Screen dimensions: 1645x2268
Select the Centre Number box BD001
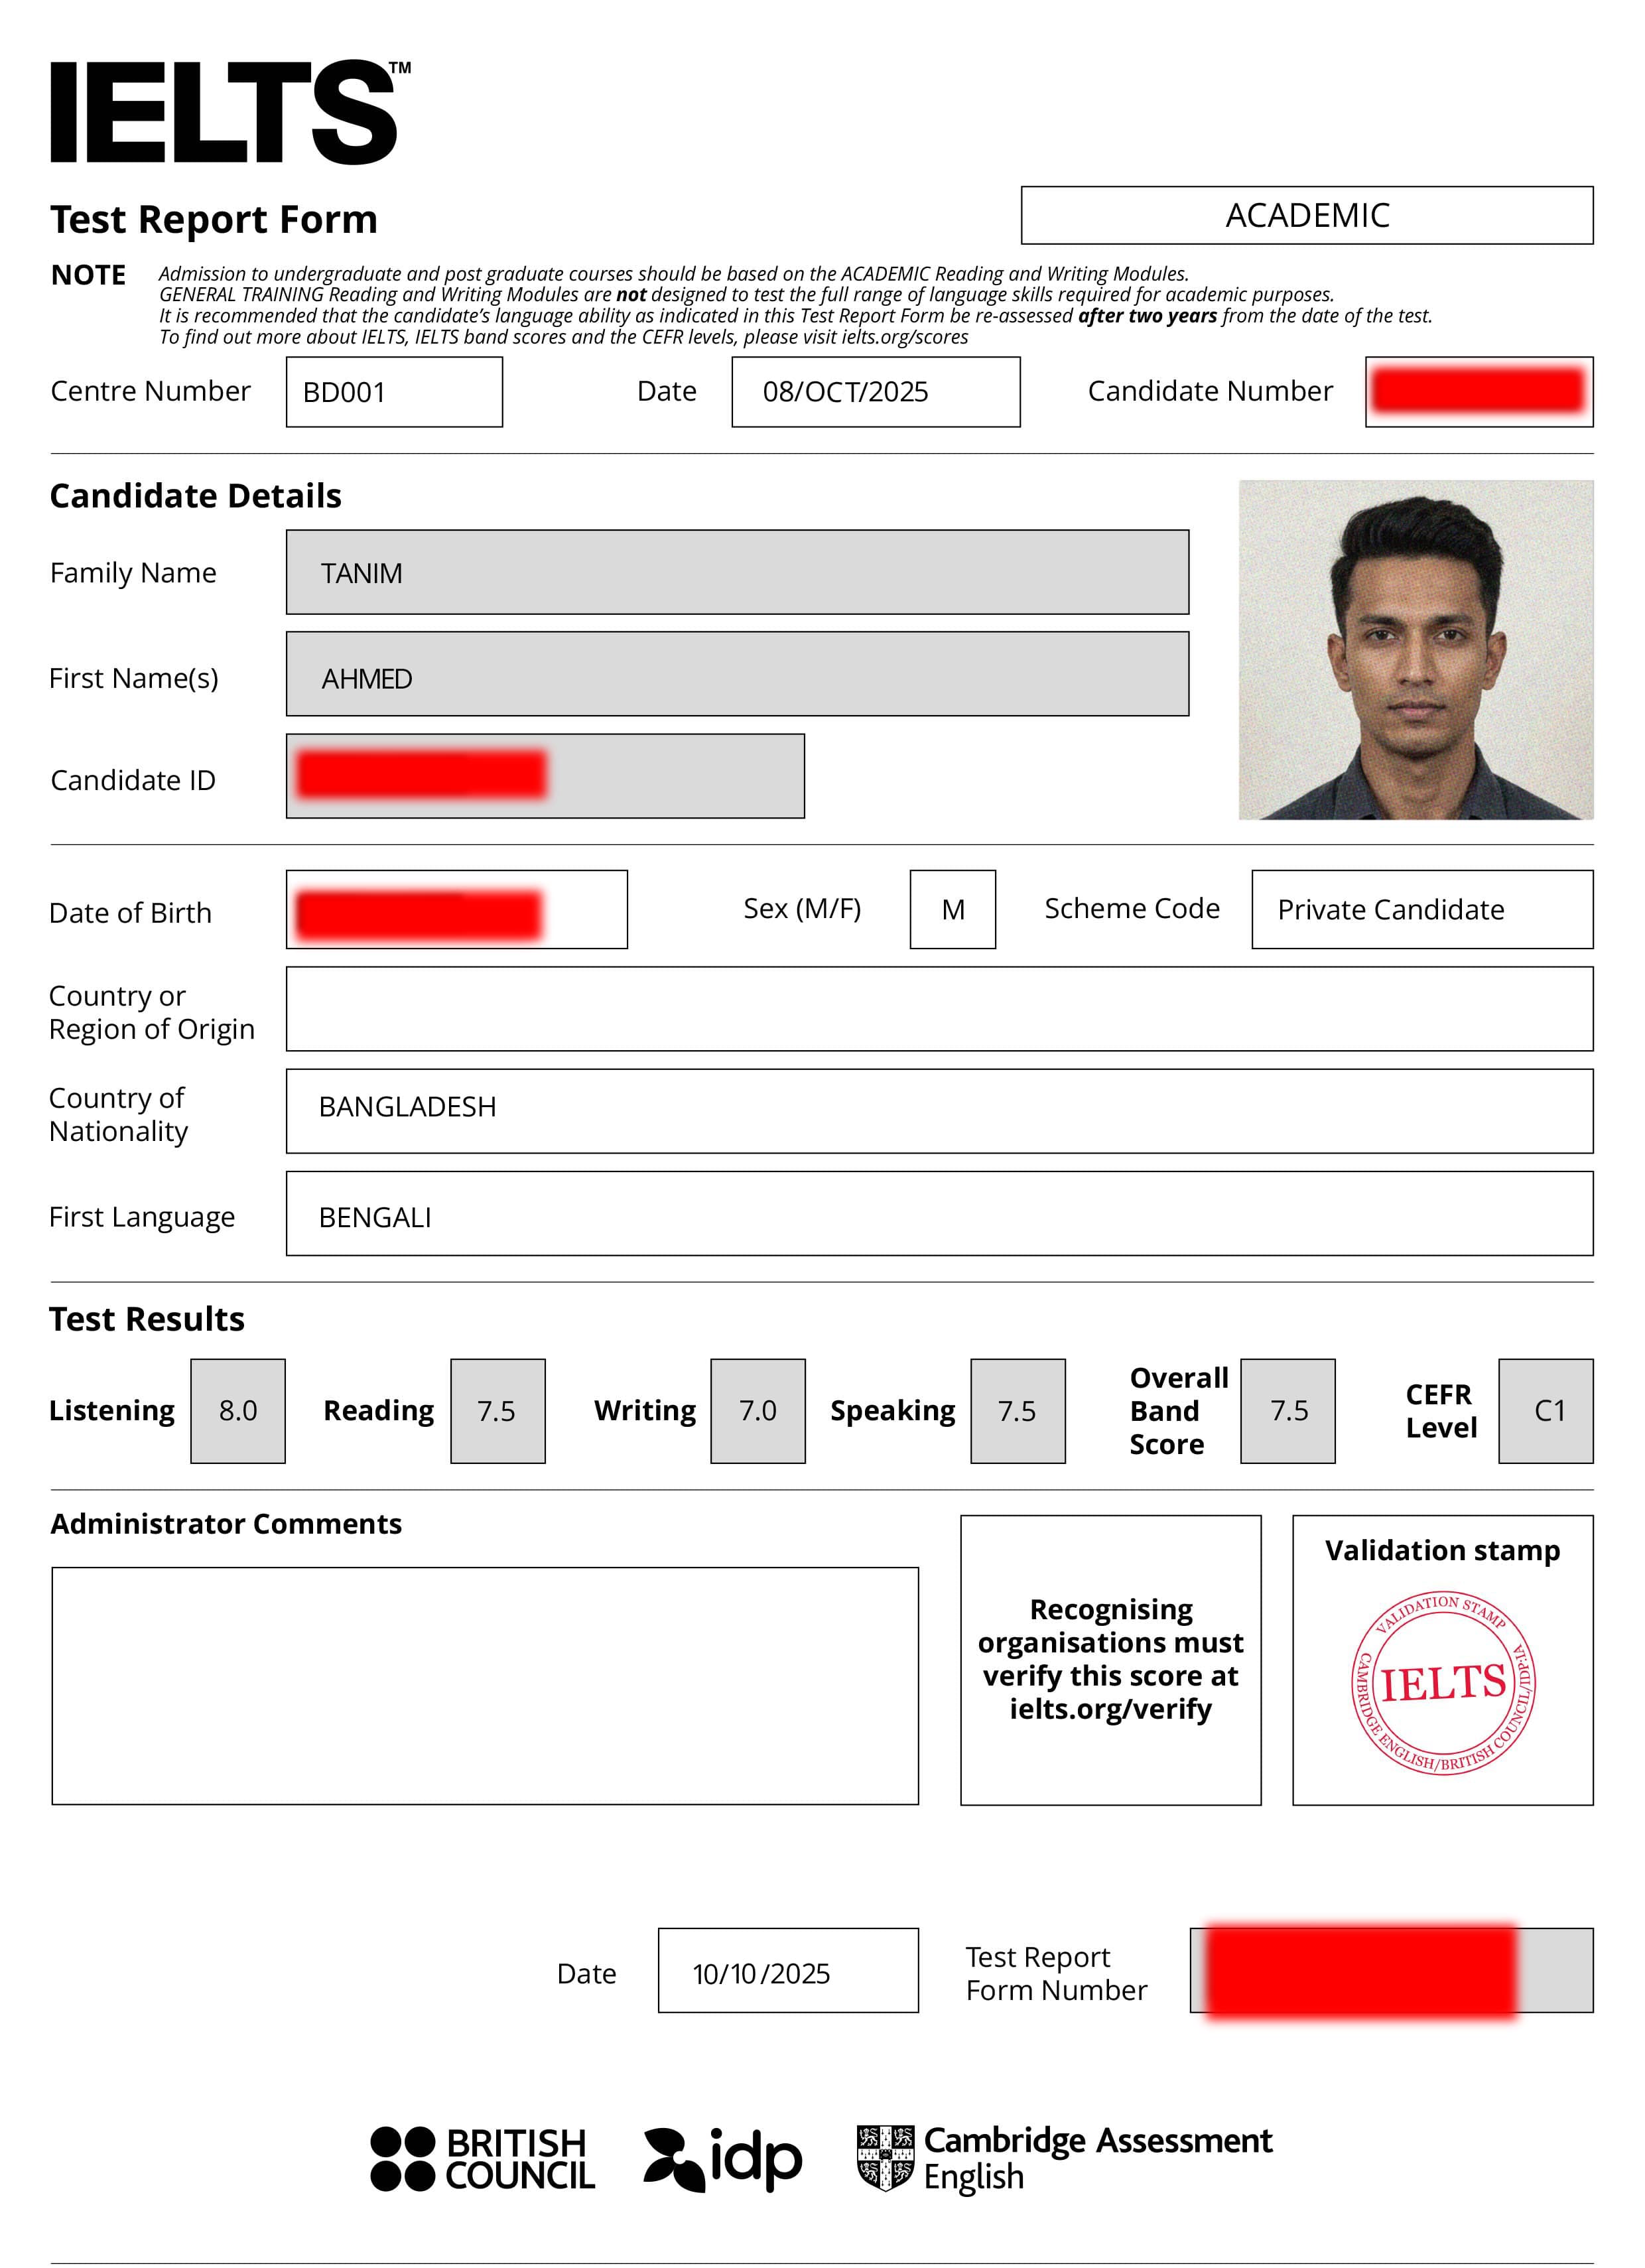tap(394, 391)
